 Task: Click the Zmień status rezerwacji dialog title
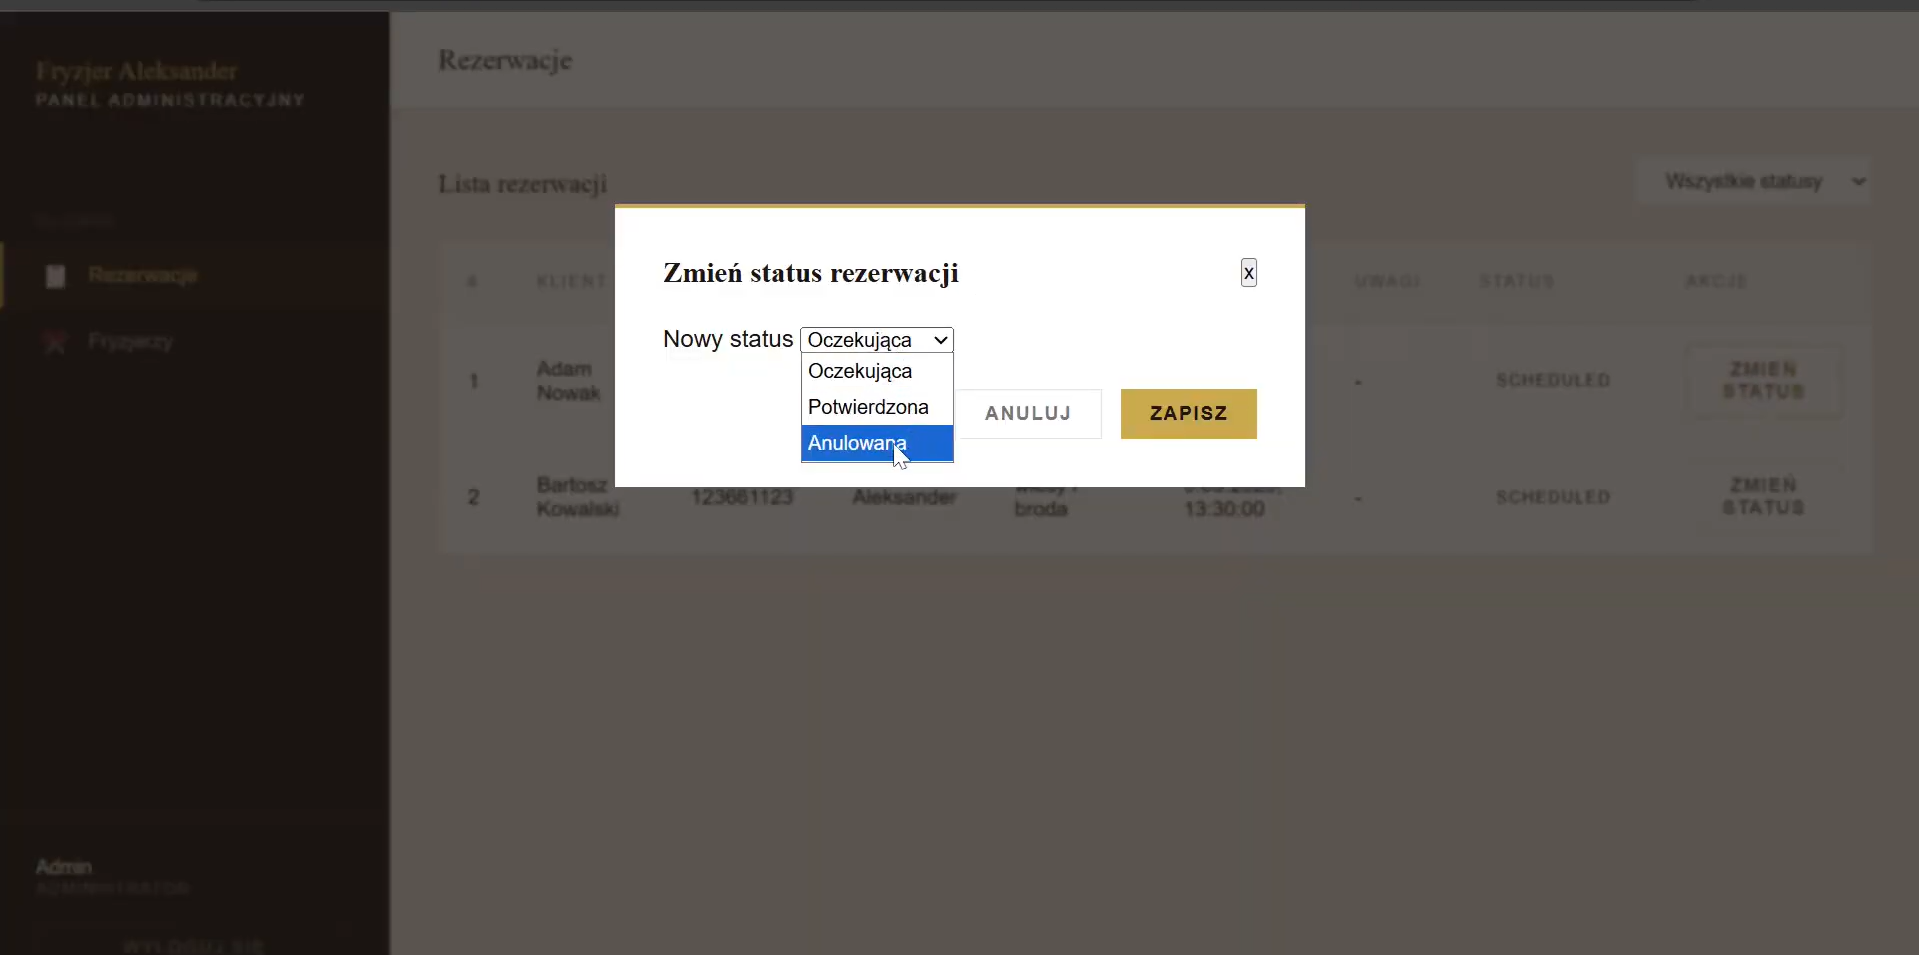811,273
